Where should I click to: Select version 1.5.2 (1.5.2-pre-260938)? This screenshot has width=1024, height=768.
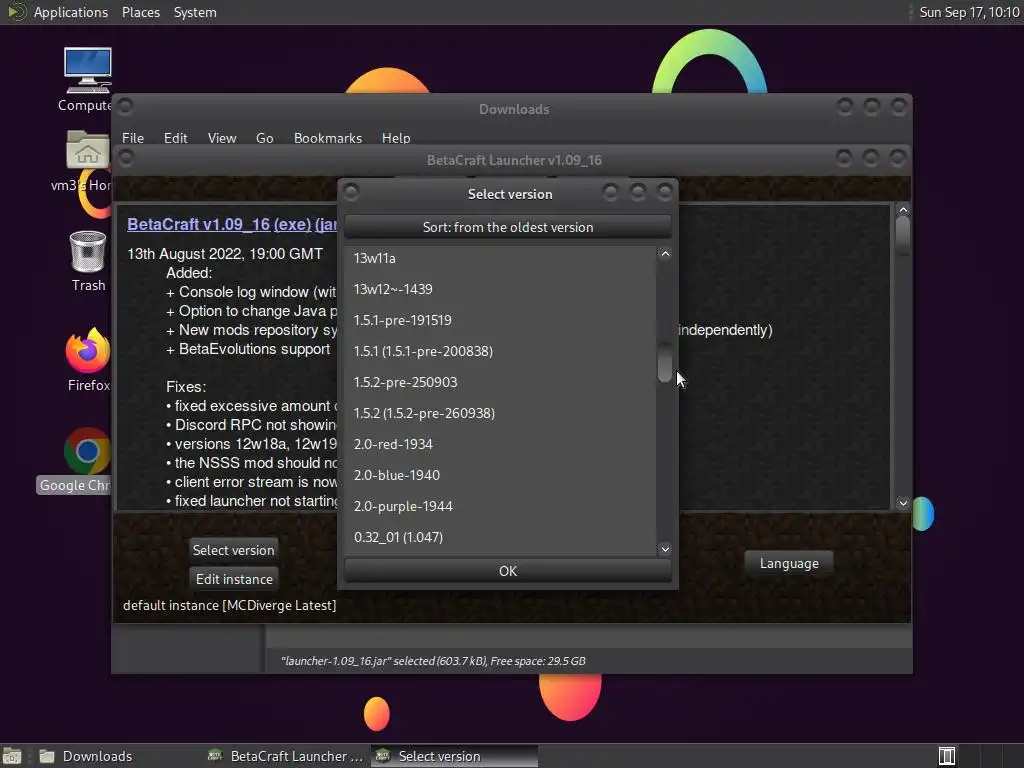pyautogui.click(x=500, y=413)
